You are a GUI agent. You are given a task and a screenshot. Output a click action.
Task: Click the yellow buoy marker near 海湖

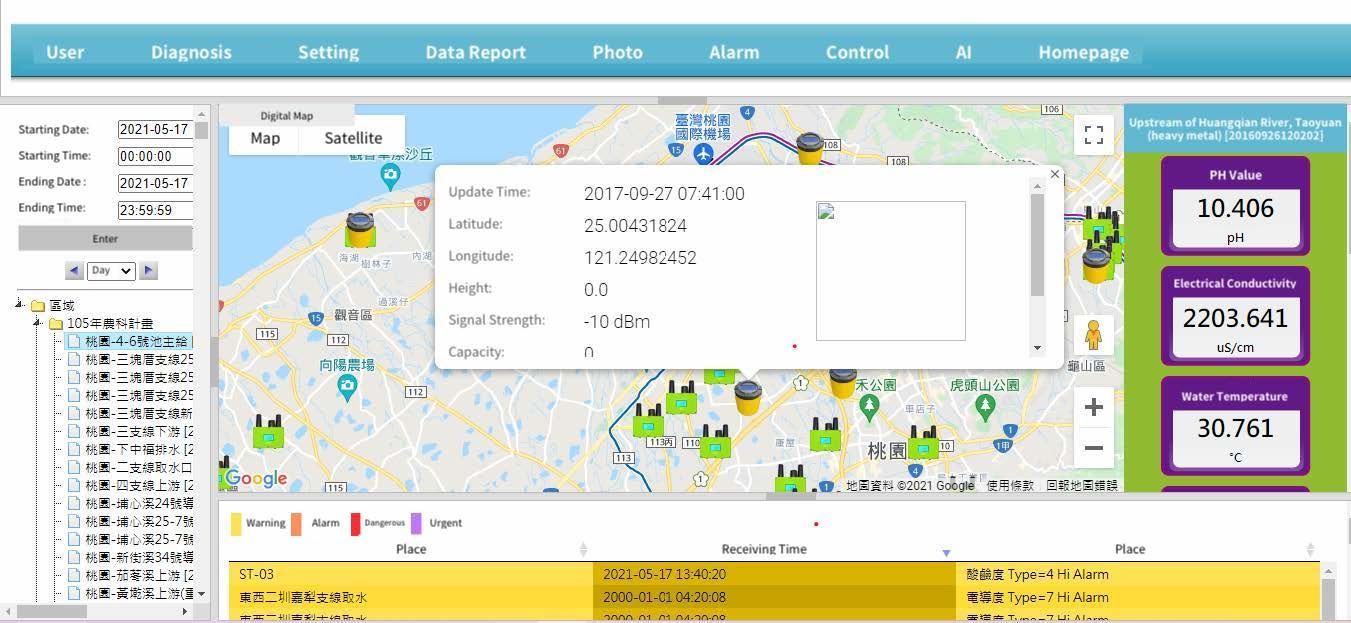[360, 230]
